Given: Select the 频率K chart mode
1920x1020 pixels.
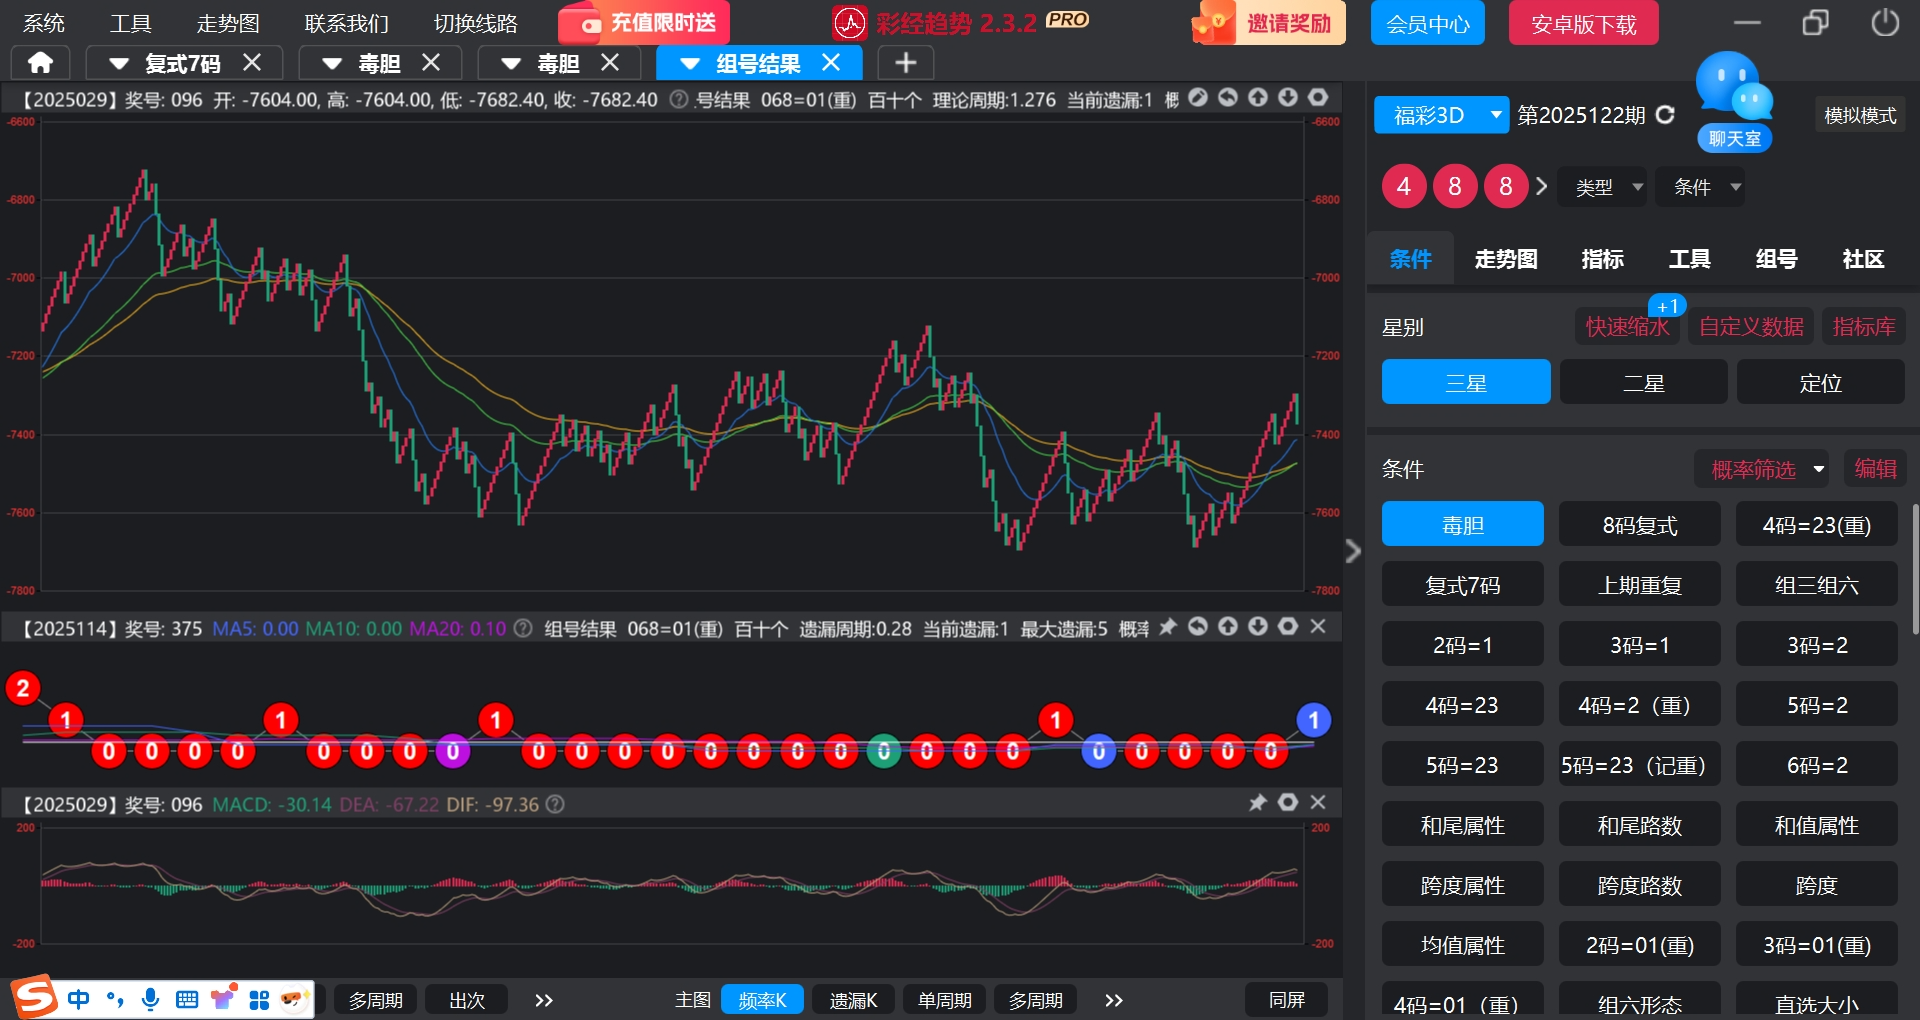Looking at the screenshot, I should click(x=762, y=999).
